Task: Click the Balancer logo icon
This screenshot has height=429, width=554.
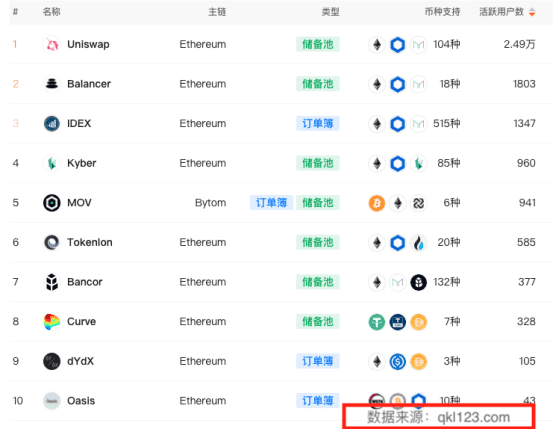Action: click(52, 84)
